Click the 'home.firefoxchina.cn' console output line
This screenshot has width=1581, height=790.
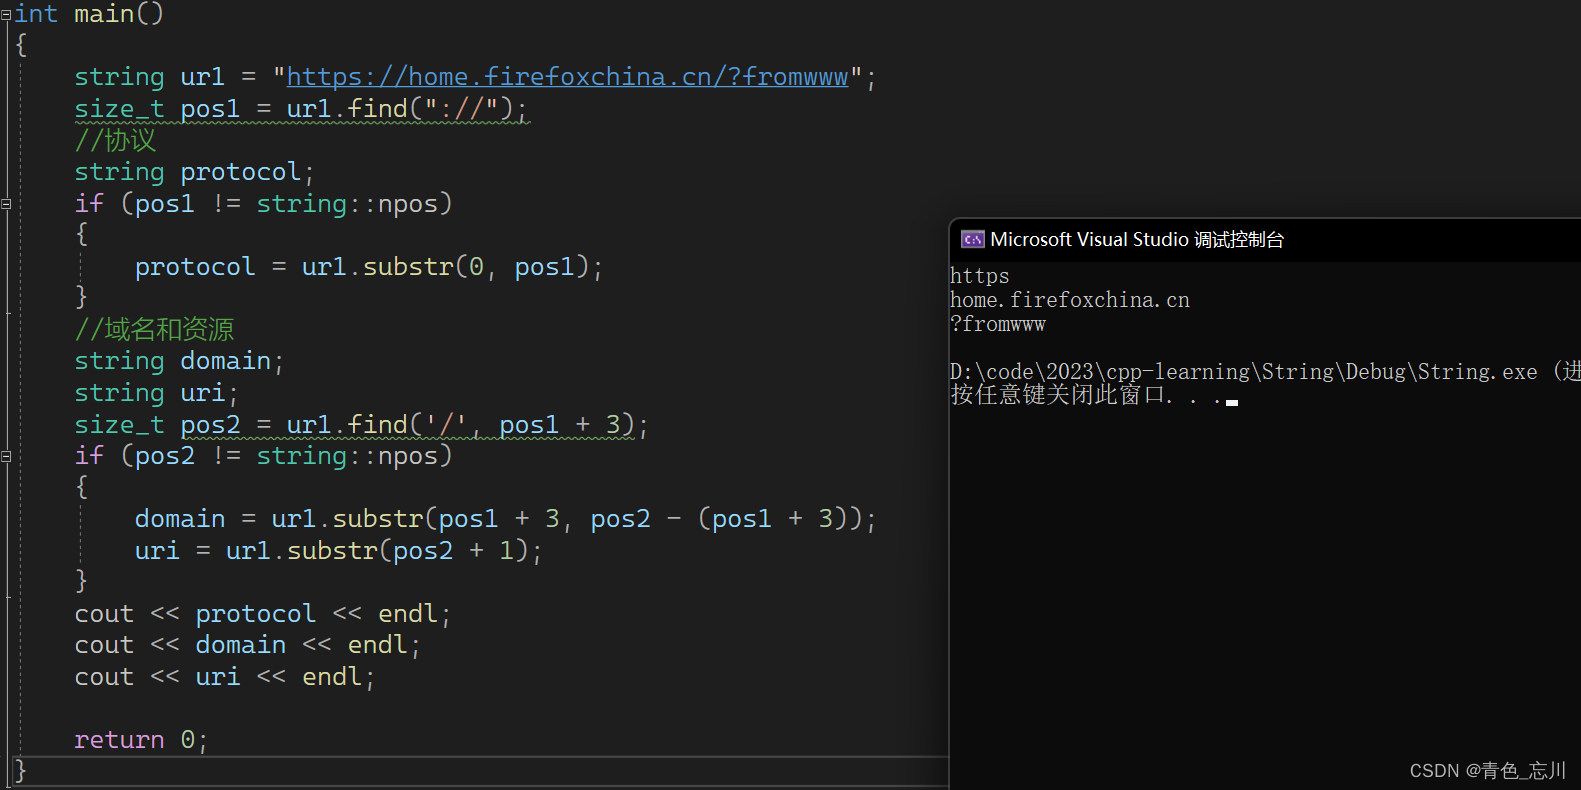point(1069,300)
